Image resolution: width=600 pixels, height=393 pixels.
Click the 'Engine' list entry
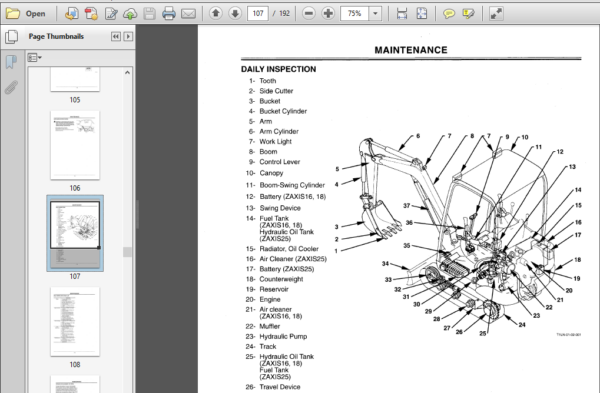point(270,300)
